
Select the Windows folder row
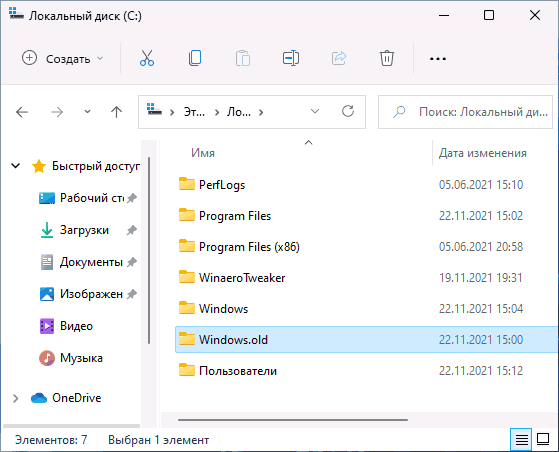click(x=366, y=308)
